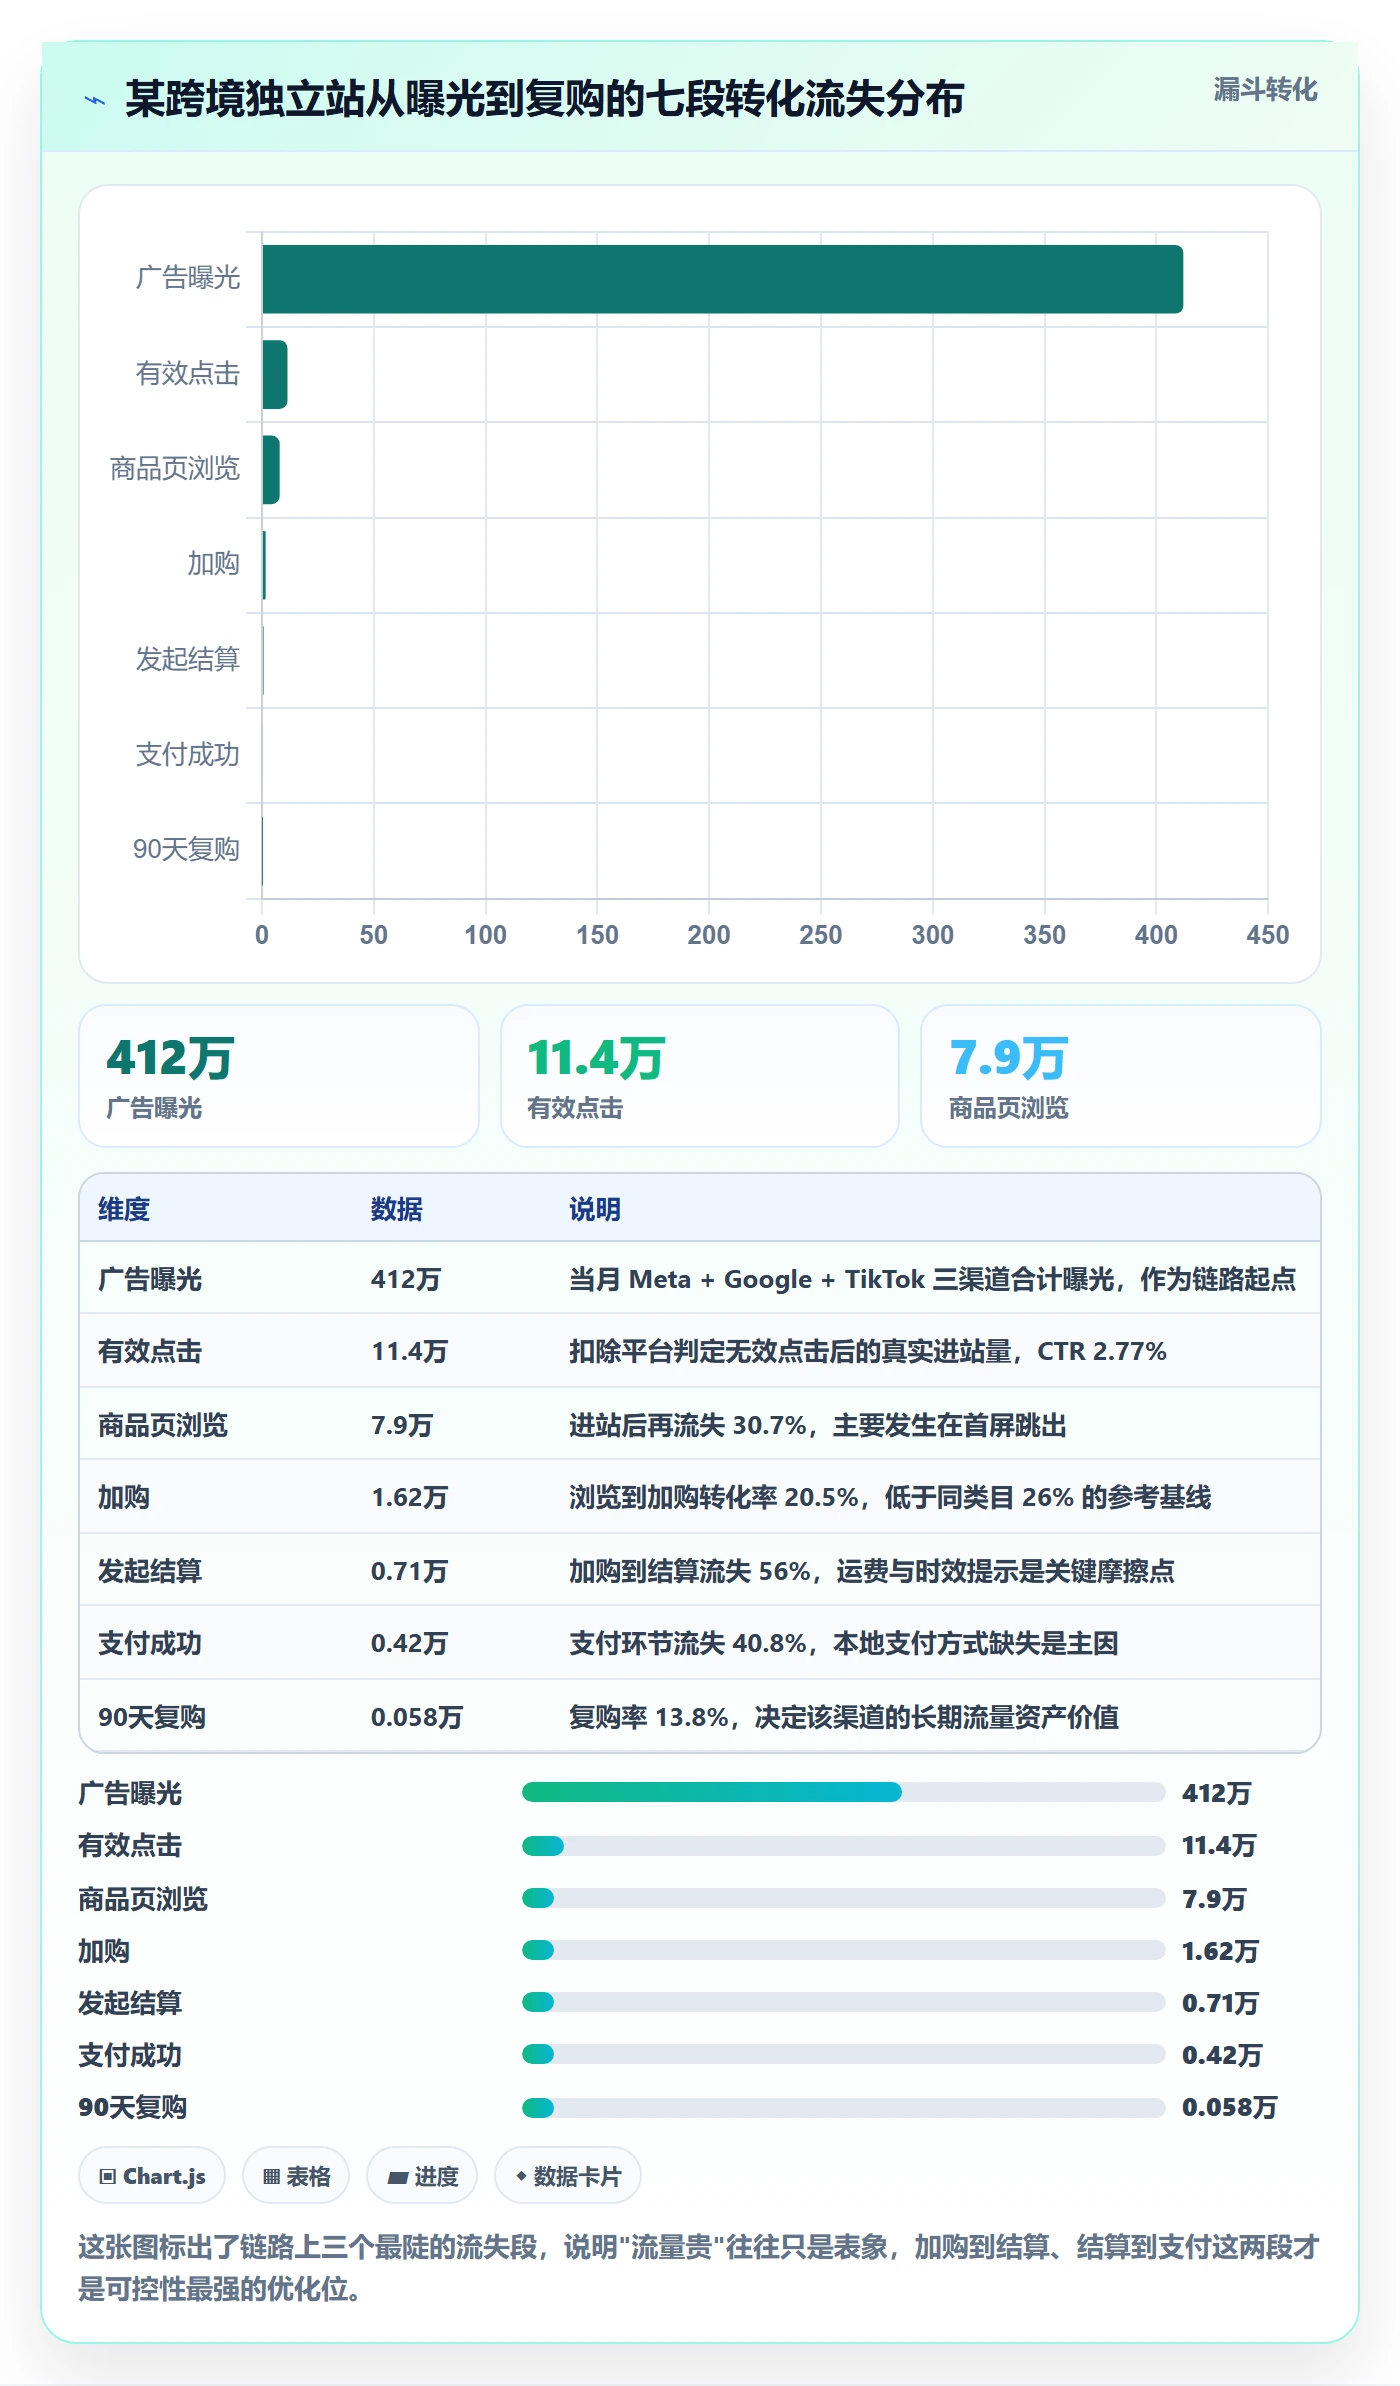Viewport: 1400px width, 2386px height.
Task: Click the table description mentioning CTR 2.77%
Action: click(x=868, y=1351)
